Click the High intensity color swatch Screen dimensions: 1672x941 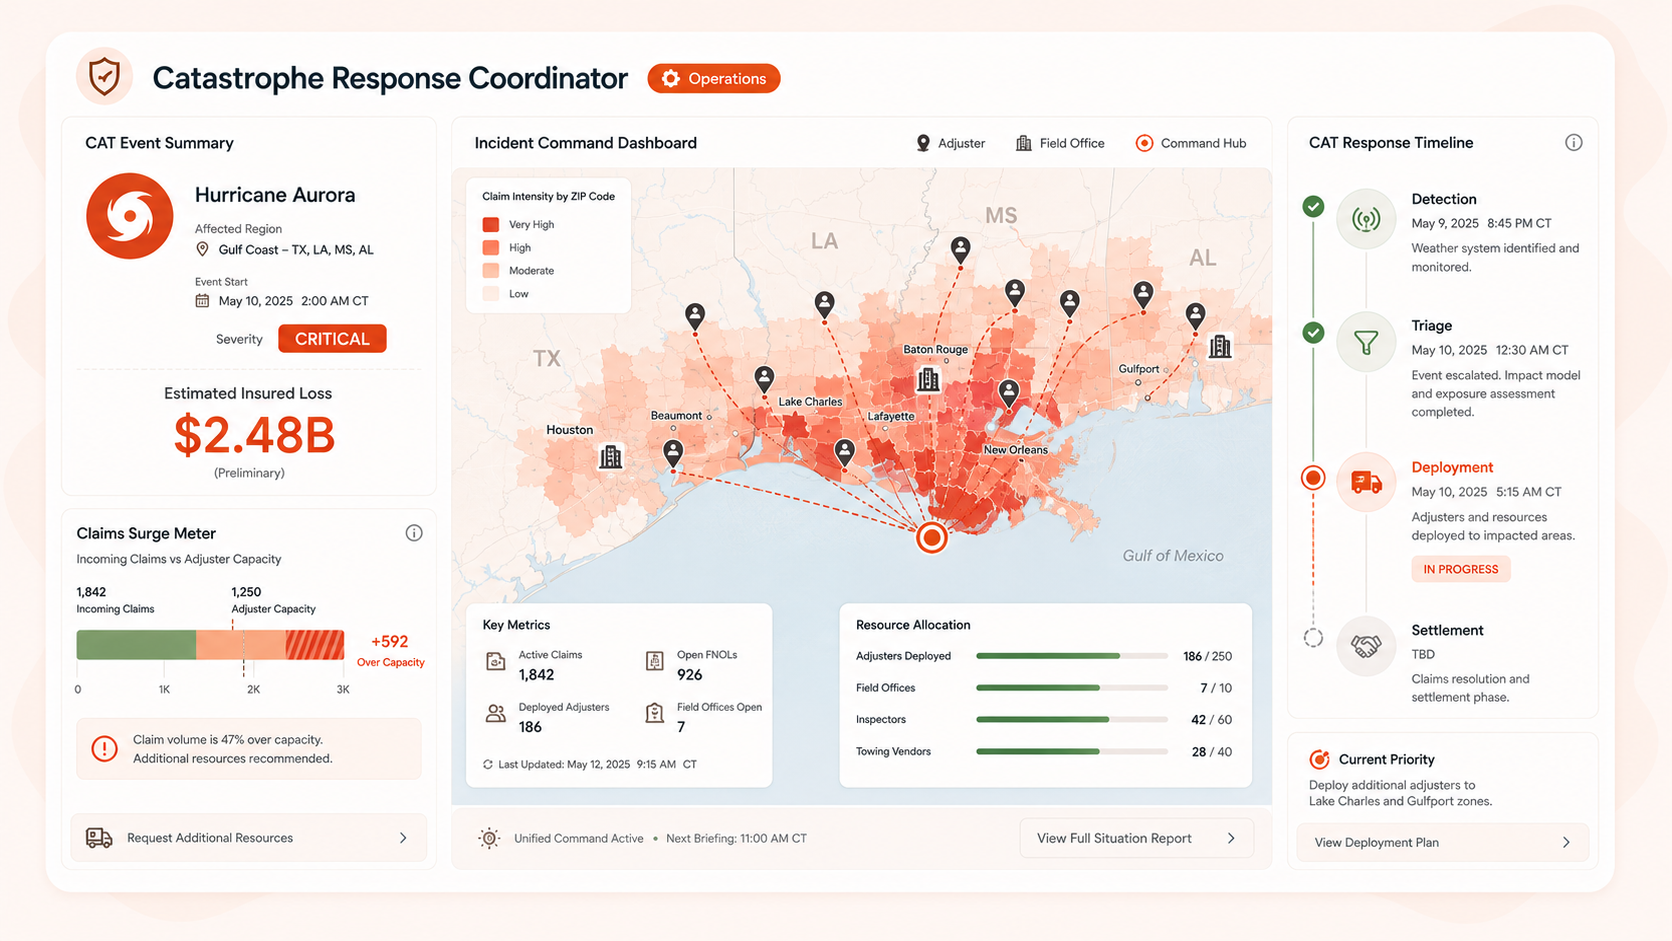491,247
